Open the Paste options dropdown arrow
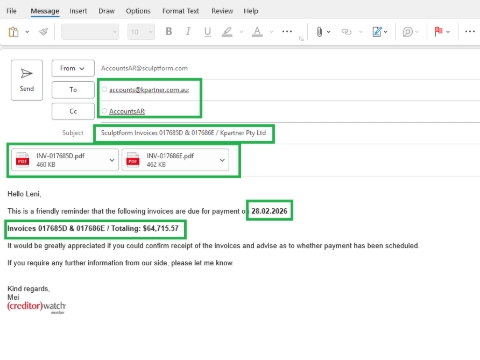This screenshot has height=360, width=480. pyautogui.click(x=27, y=32)
